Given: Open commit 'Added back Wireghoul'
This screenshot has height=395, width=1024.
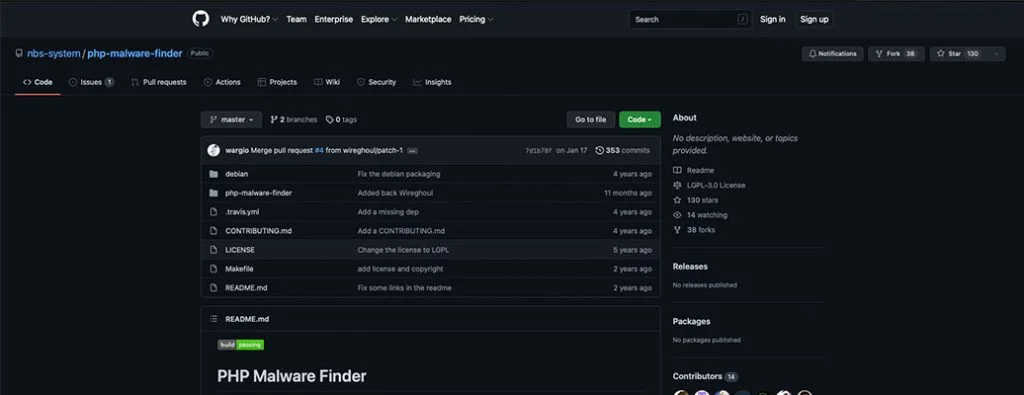Looking at the screenshot, I should (395, 193).
